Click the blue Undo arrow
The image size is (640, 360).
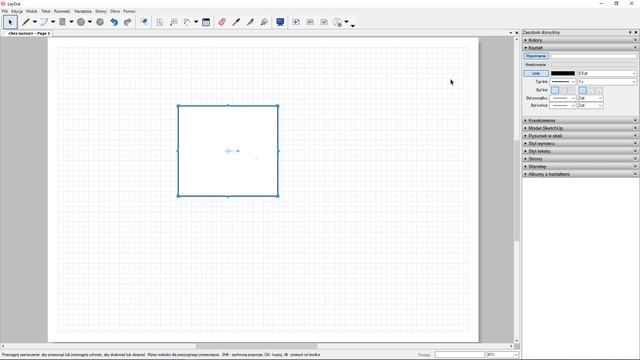114,22
